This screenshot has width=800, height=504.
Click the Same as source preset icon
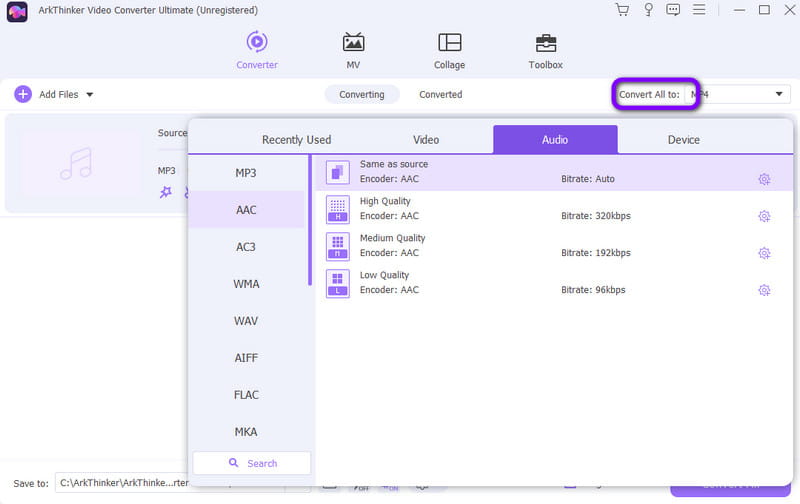point(338,172)
